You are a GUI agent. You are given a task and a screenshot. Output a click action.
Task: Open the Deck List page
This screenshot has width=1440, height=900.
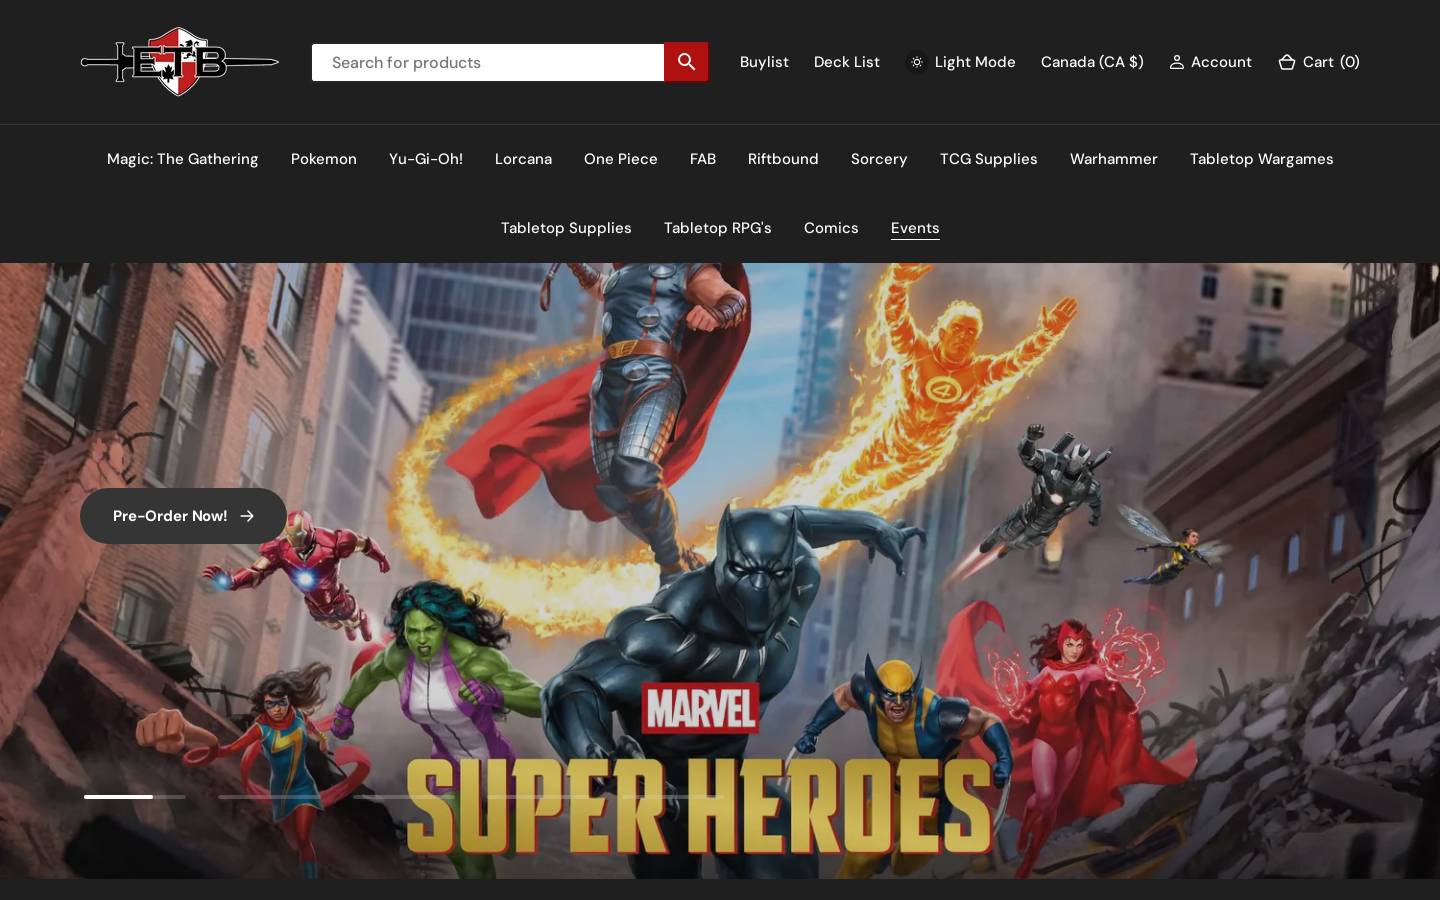[847, 62]
